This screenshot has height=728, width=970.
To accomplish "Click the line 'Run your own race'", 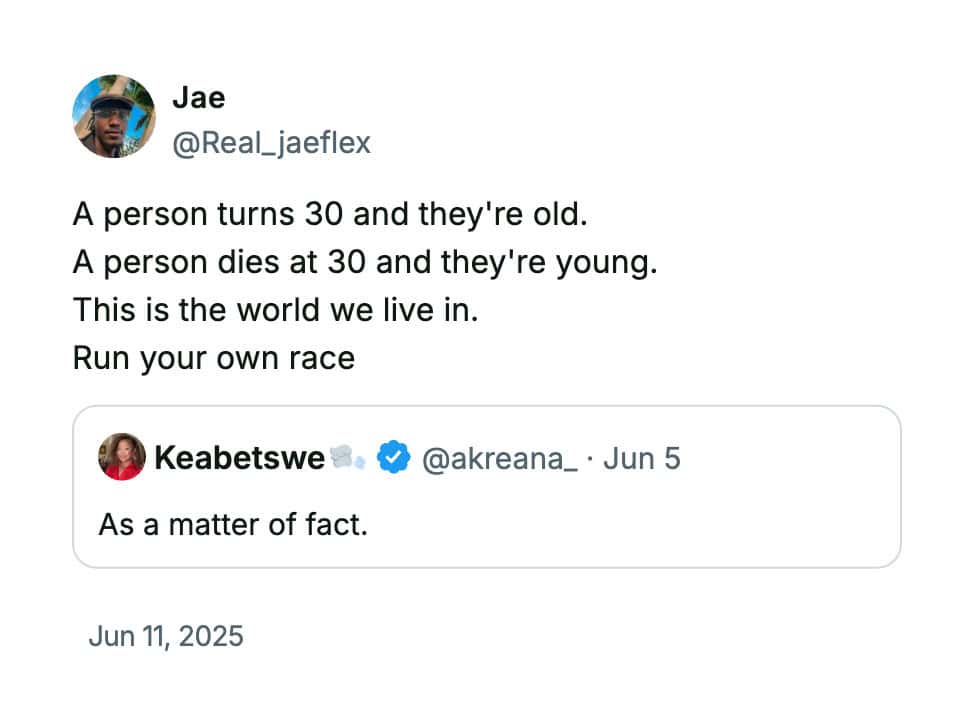I will point(214,358).
